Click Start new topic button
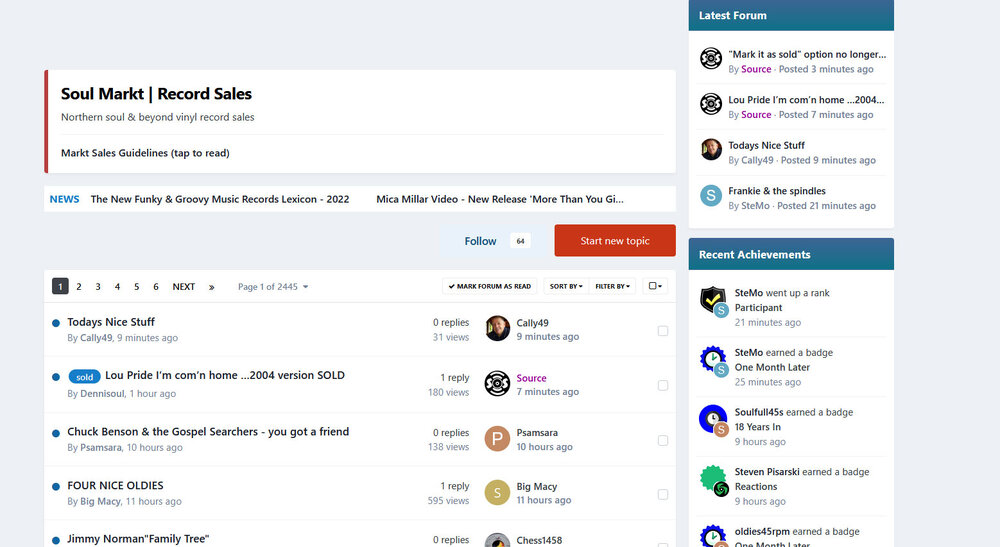Image resolution: width=1000 pixels, height=547 pixels. pyautogui.click(x=615, y=240)
